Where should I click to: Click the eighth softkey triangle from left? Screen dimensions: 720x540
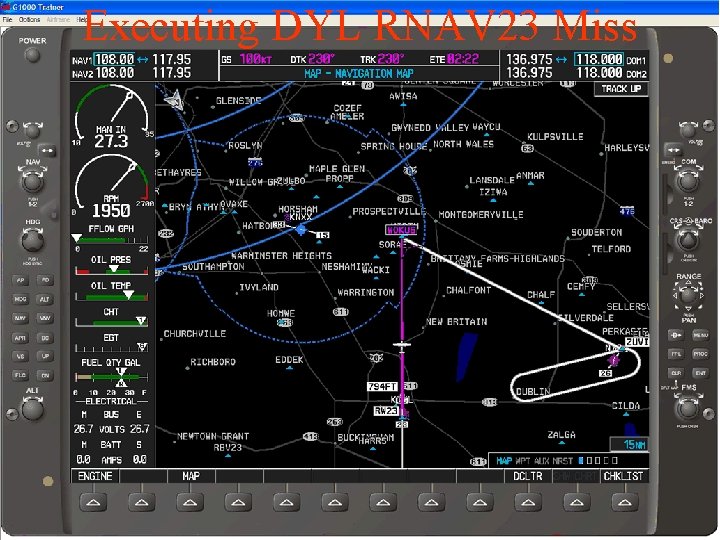point(431,502)
